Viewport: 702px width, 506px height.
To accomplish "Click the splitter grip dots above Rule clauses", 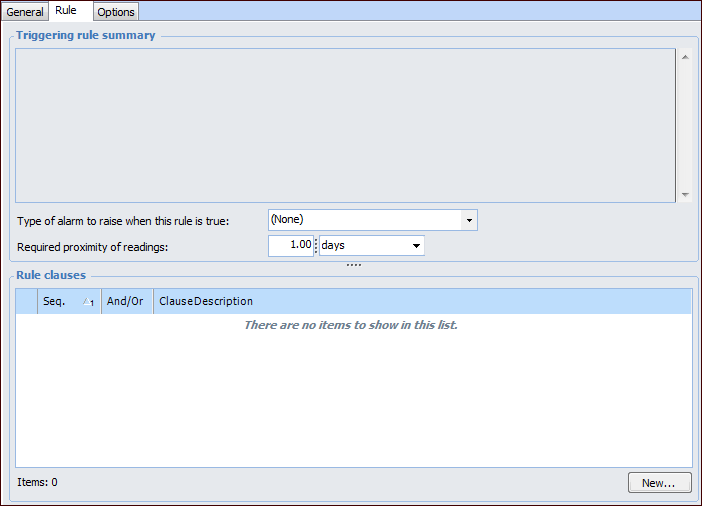I will [x=354, y=265].
